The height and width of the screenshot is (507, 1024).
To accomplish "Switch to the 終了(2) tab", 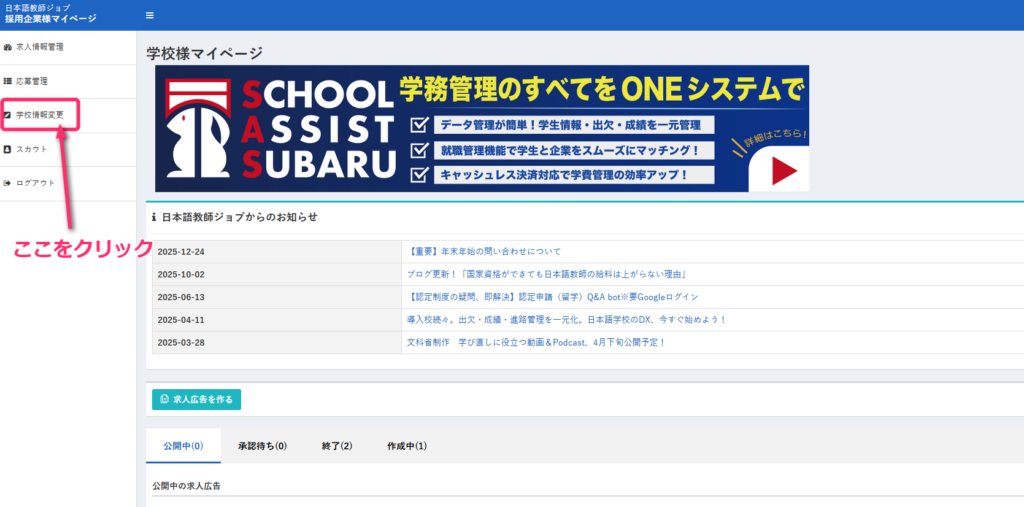I will point(337,446).
